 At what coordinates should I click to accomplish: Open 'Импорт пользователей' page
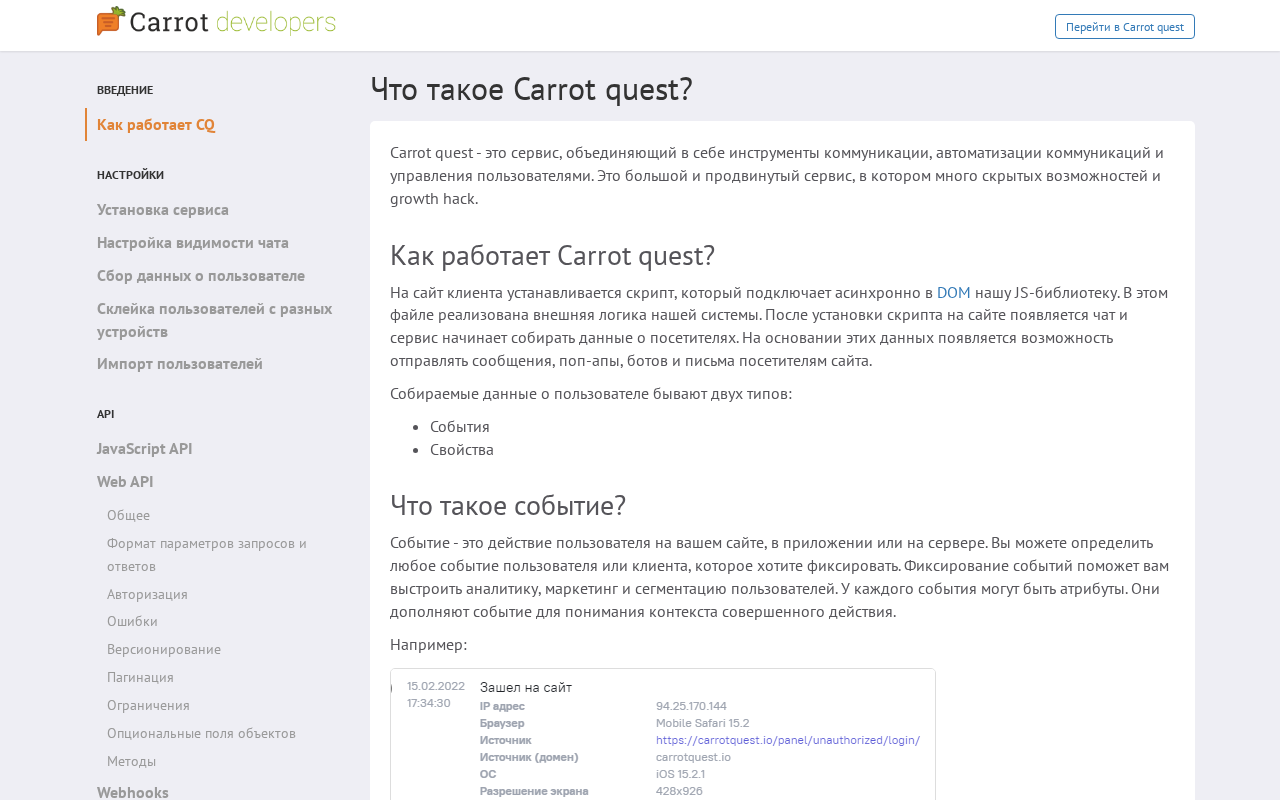pos(180,364)
